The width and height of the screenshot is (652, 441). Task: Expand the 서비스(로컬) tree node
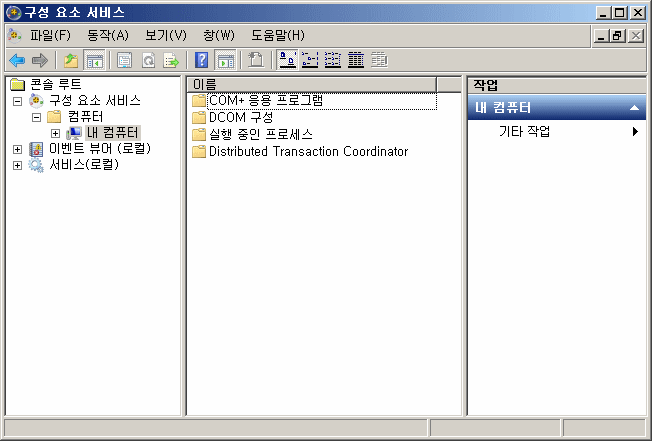[x=17, y=165]
